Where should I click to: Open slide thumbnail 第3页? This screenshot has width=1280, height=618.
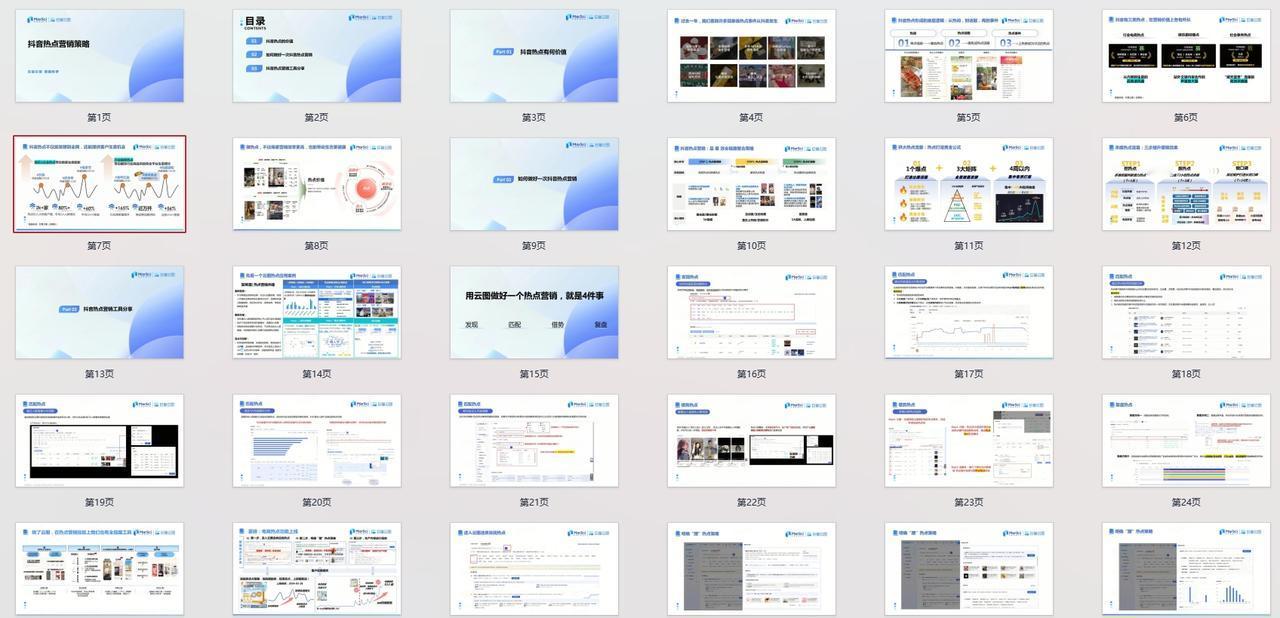(x=534, y=56)
